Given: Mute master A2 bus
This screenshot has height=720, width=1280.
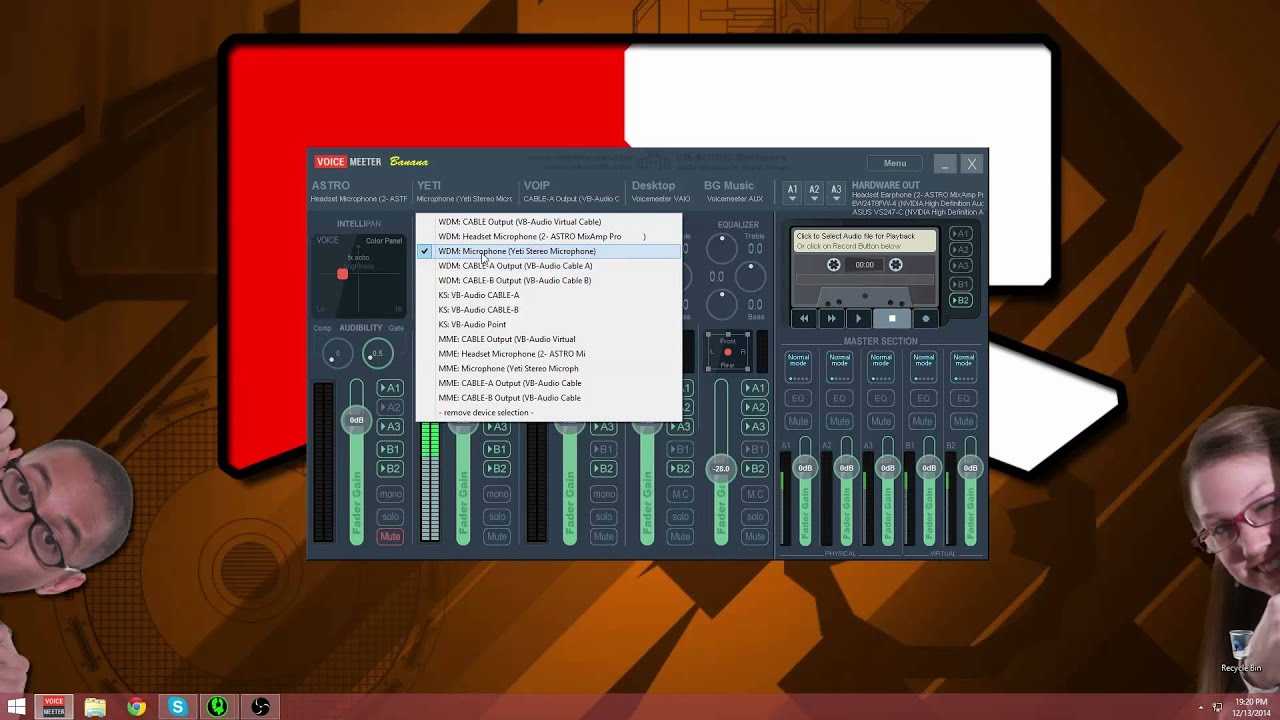Looking at the screenshot, I should tap(840, 421).
